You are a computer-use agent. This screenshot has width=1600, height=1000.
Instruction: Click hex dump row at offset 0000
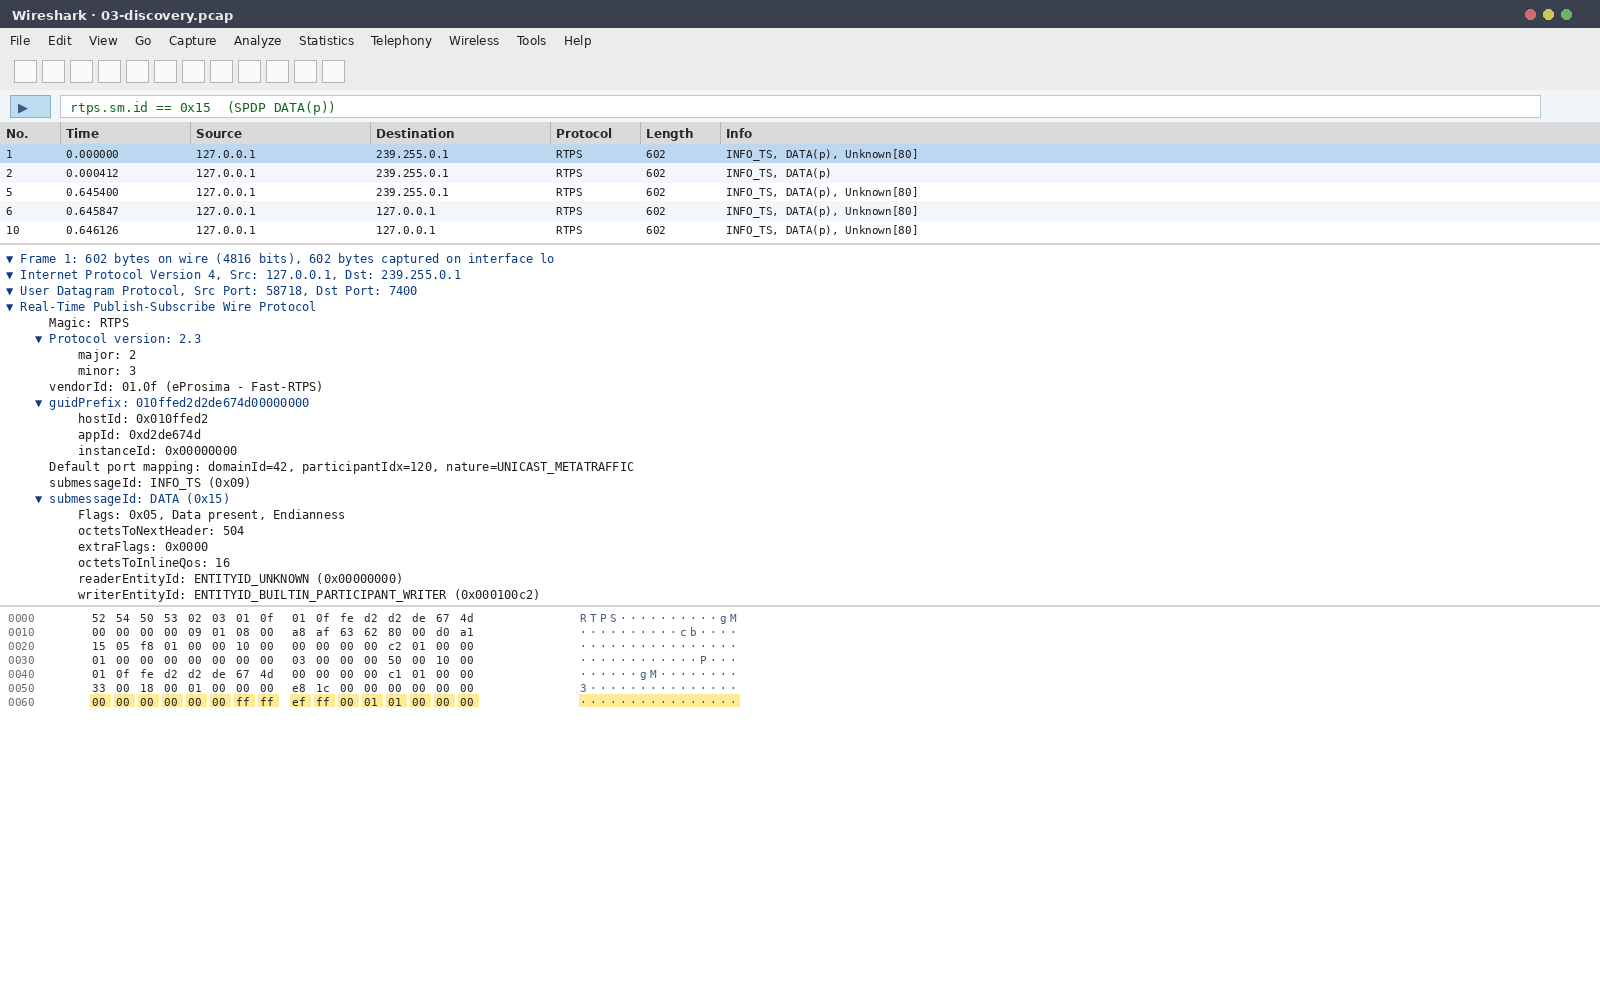point(373,618)
